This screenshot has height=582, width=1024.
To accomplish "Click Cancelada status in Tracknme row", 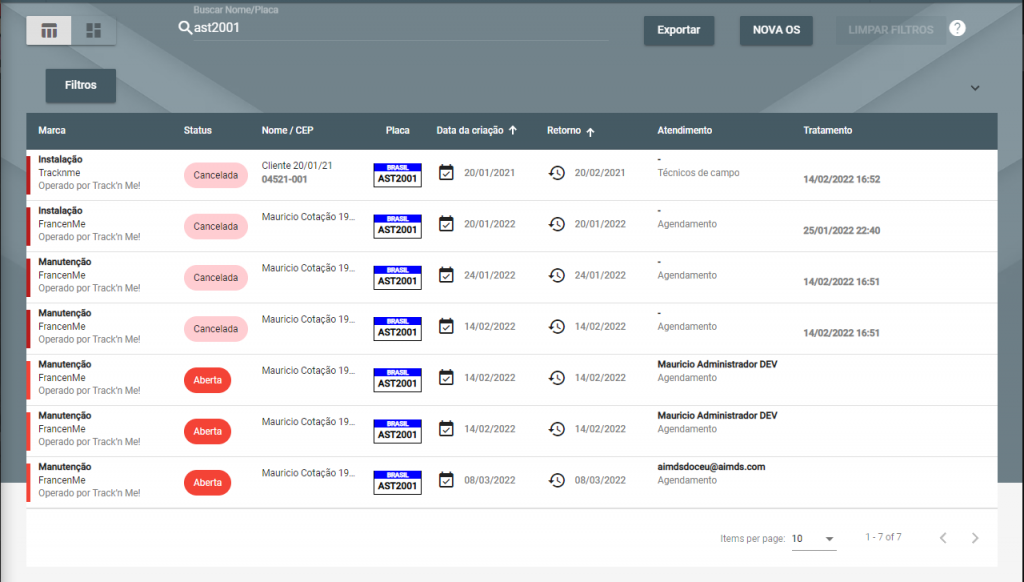I will (x=216, y=175).
